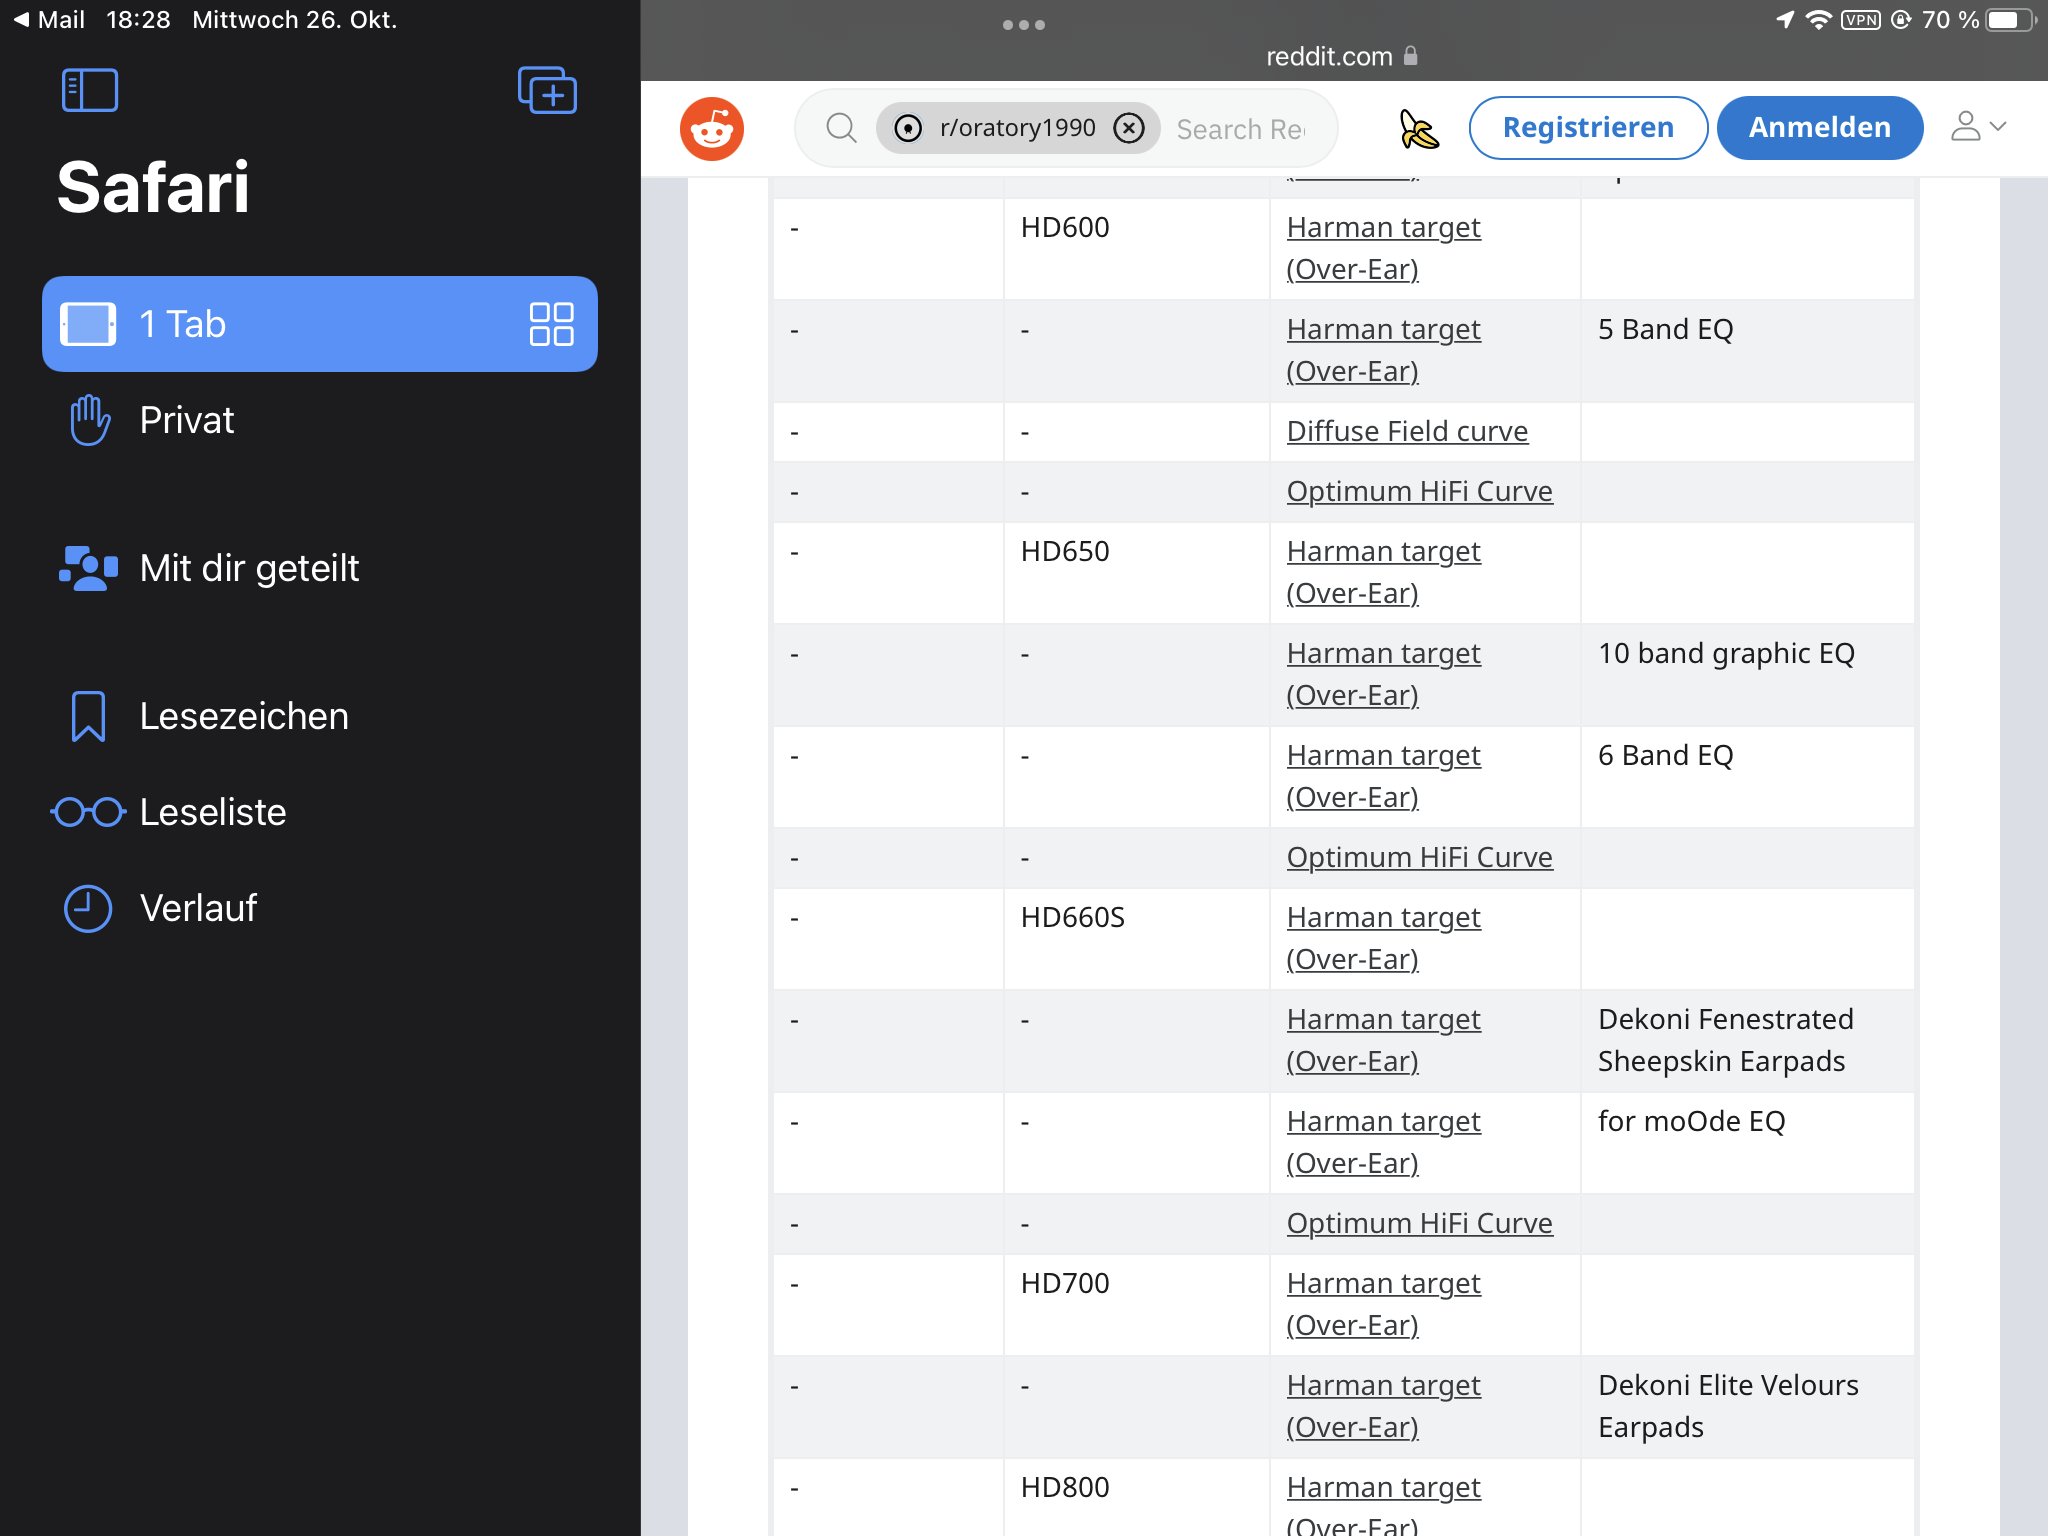Select the HD600 cell text
Screen dimensions: 2048x1536
[1065, 227]
